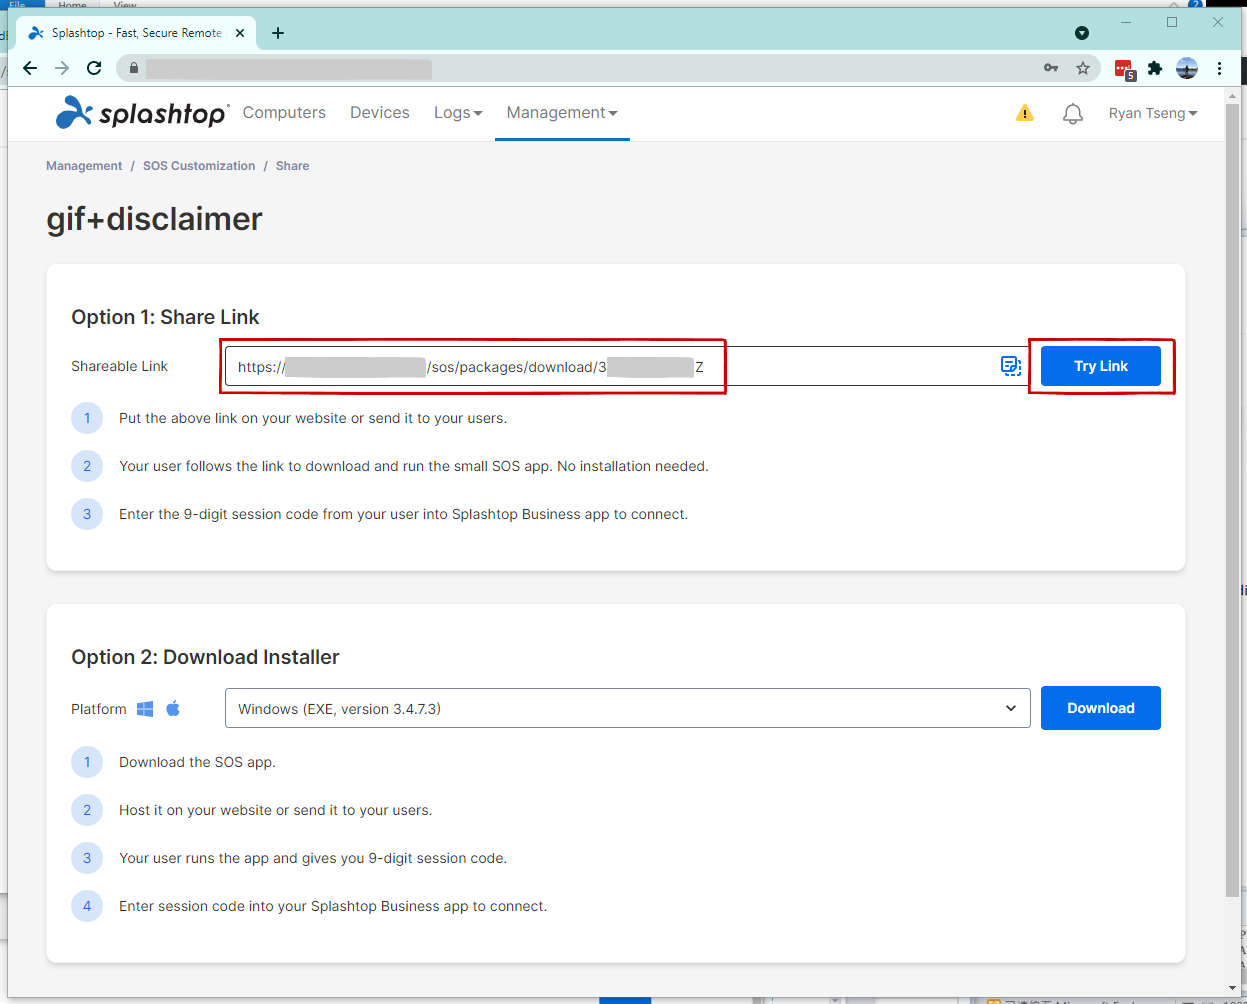1247x1004 pixels.
Task: Click 'Download the SOS app.' step text
Action: pos(197,762)
